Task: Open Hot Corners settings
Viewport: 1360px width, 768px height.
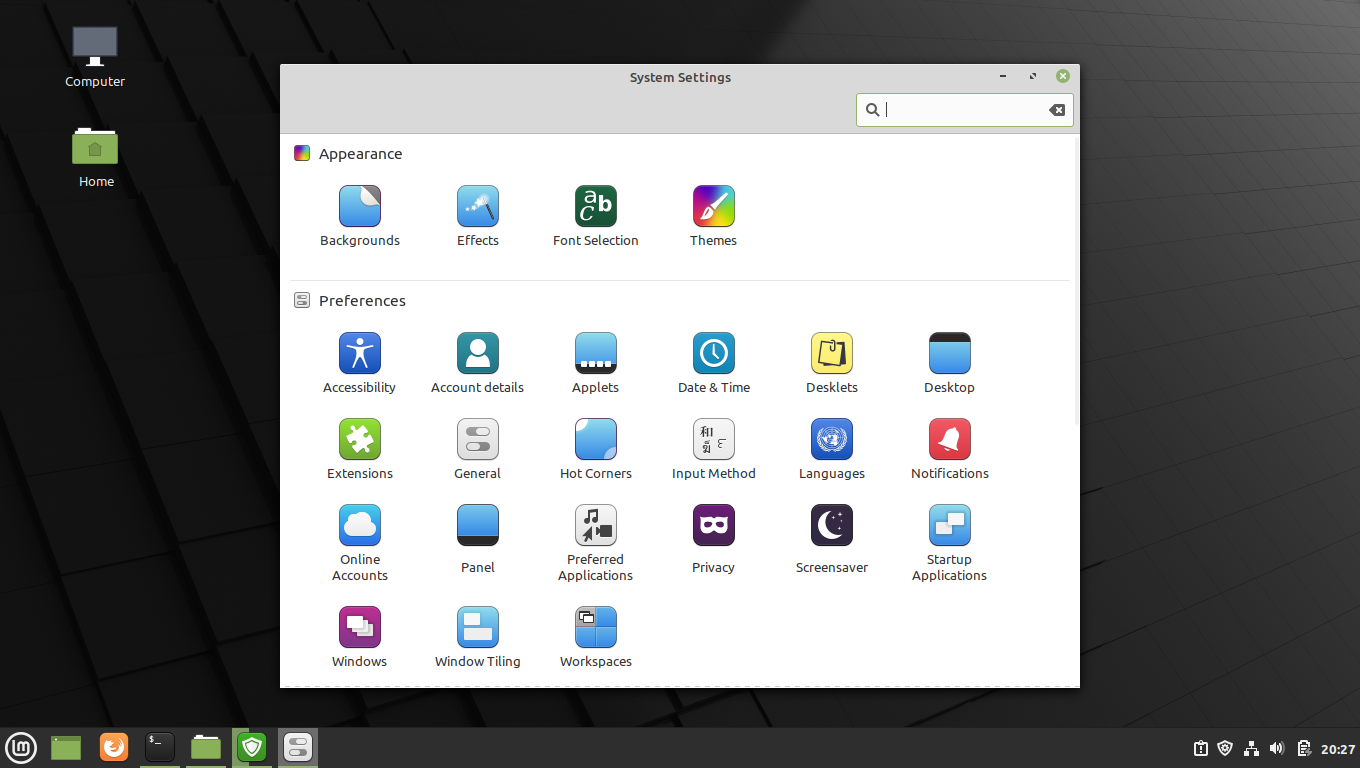Action: tap(596, 449)
